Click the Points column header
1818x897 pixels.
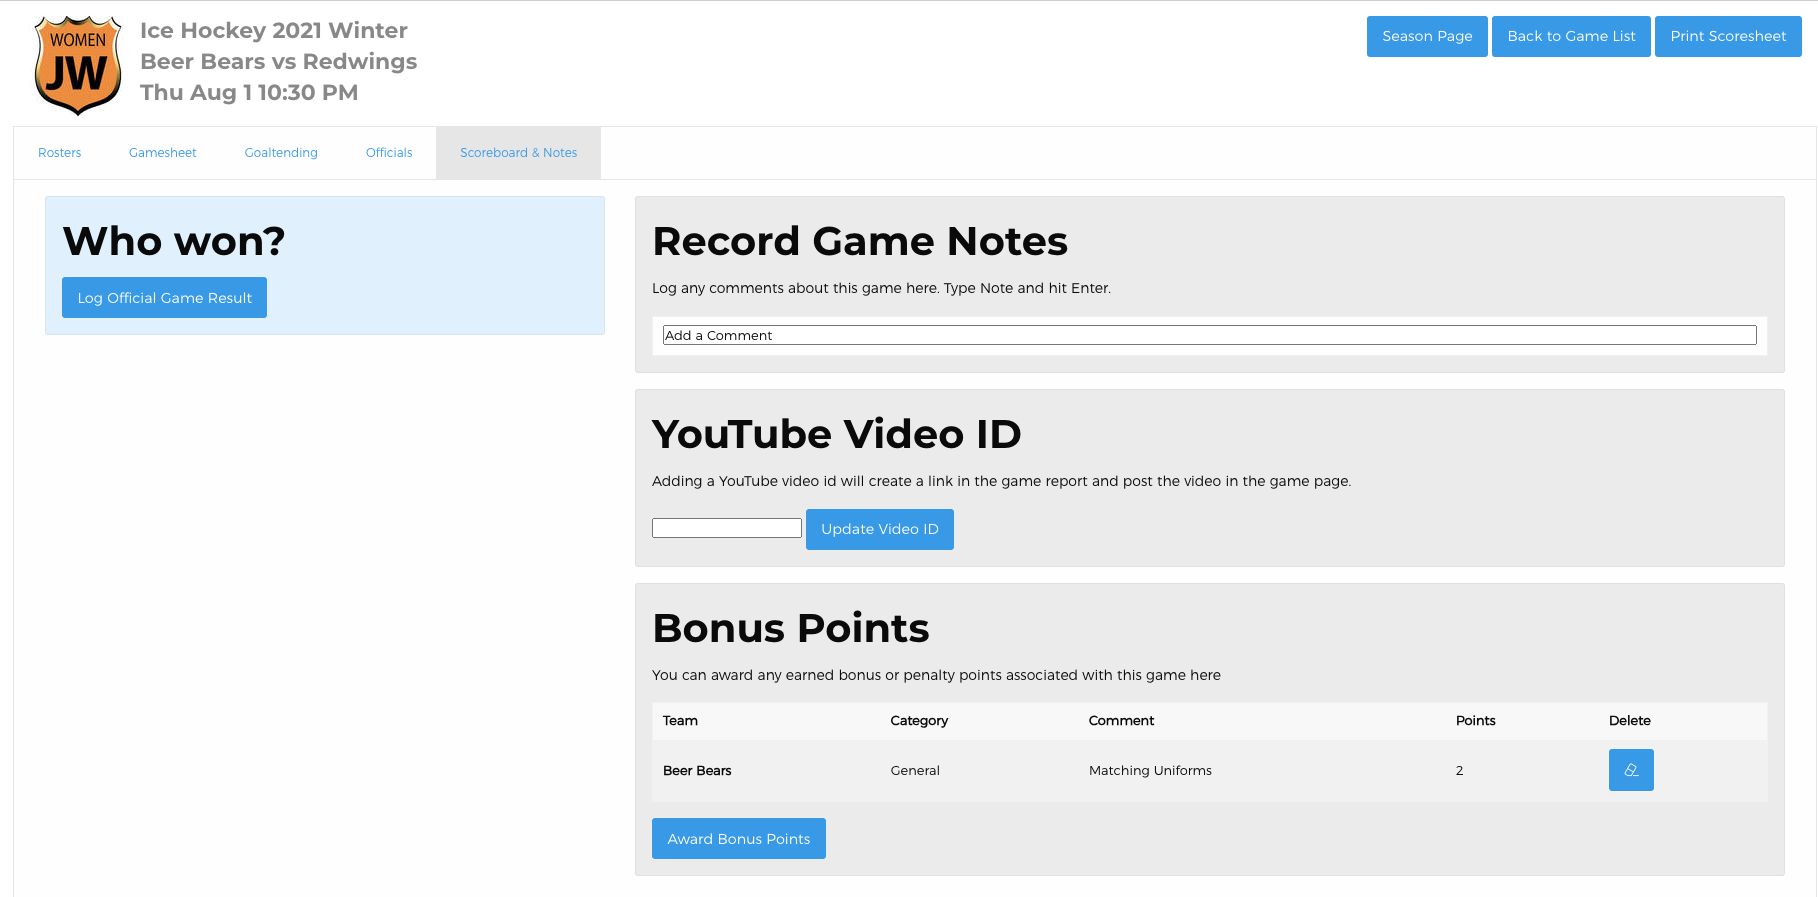[1476, 721]
